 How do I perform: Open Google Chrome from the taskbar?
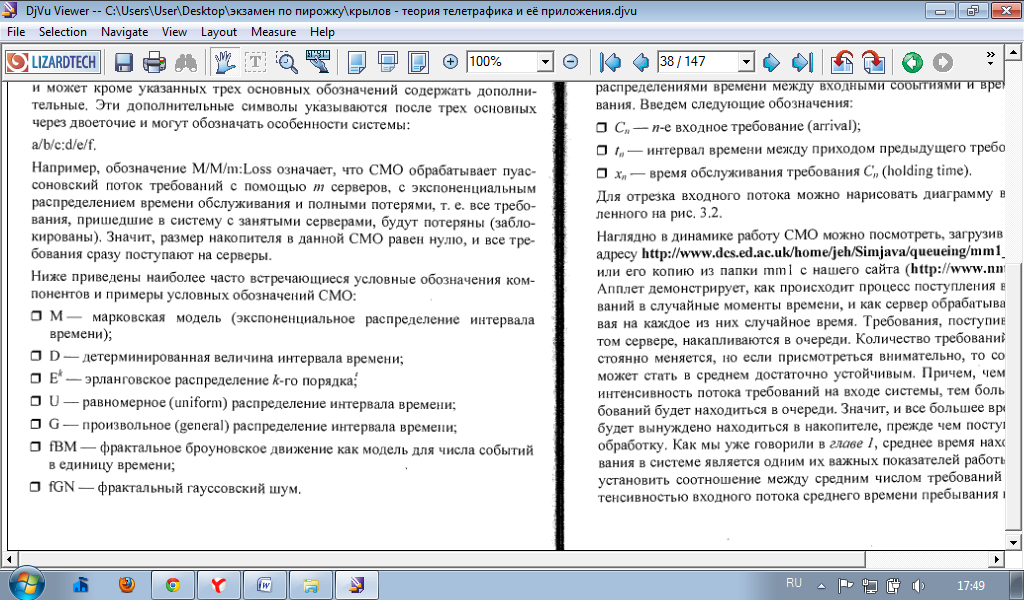click(173, 585)
